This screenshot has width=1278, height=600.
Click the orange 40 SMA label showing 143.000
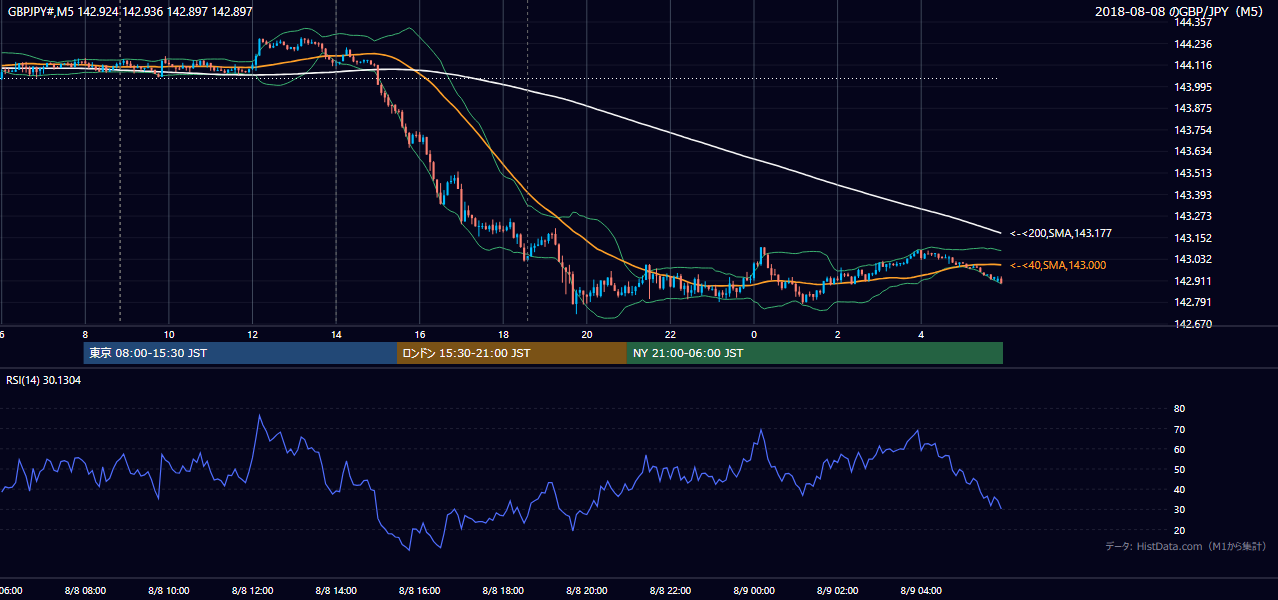tap(1059, 265)
